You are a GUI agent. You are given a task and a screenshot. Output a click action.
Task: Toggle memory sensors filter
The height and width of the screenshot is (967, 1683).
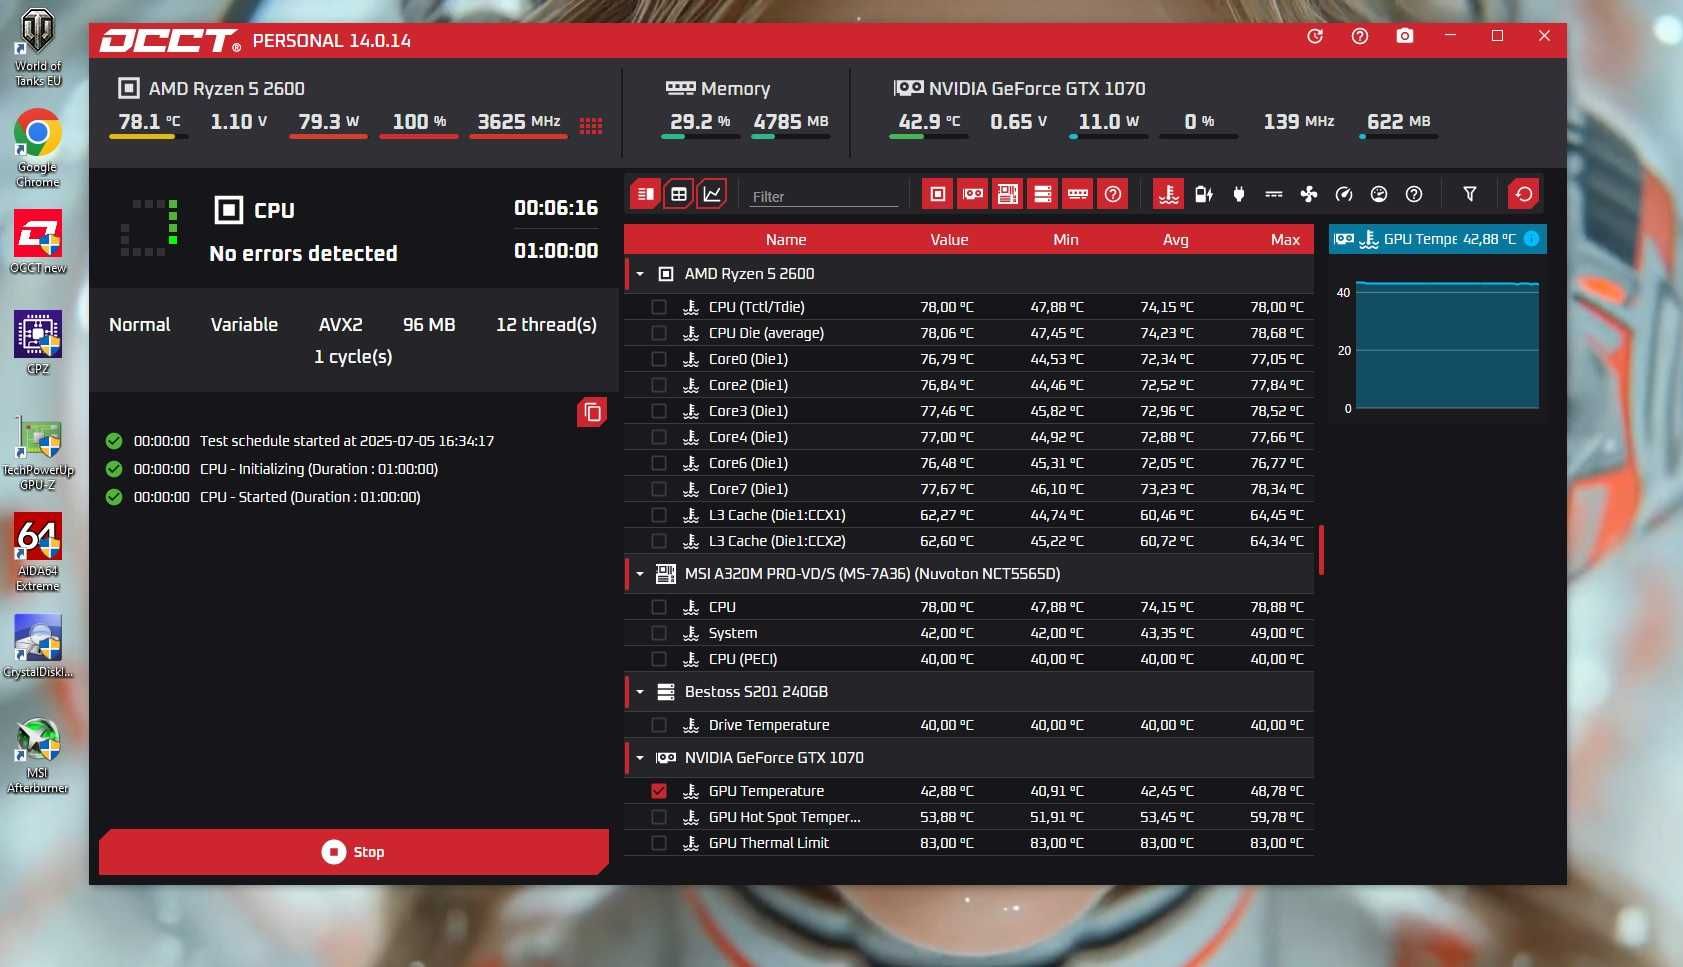(1078, 194)
